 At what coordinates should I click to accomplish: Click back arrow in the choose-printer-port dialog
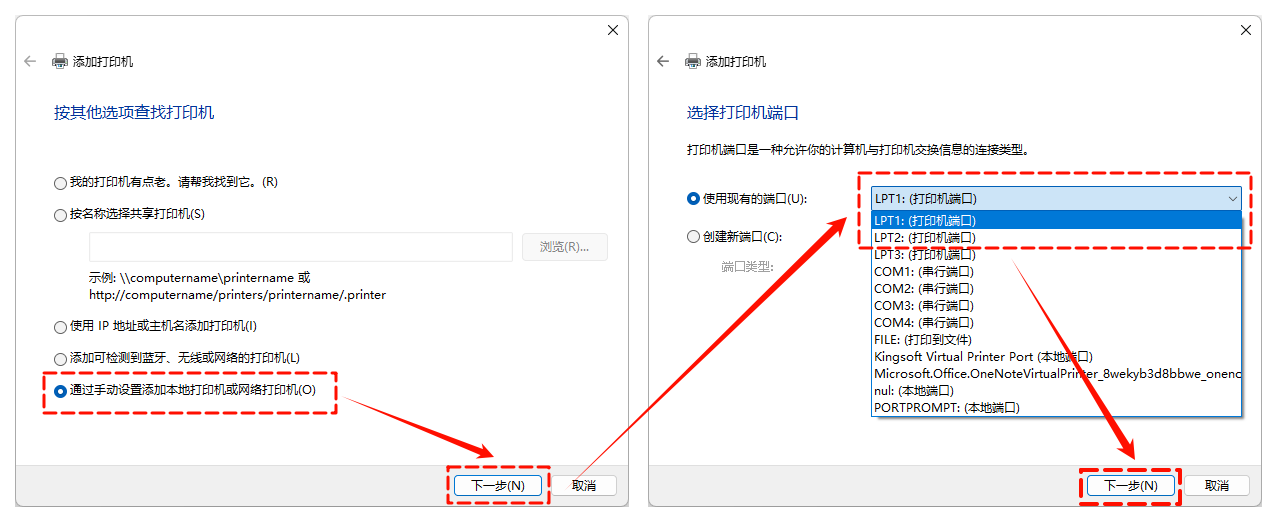[663, 61]
